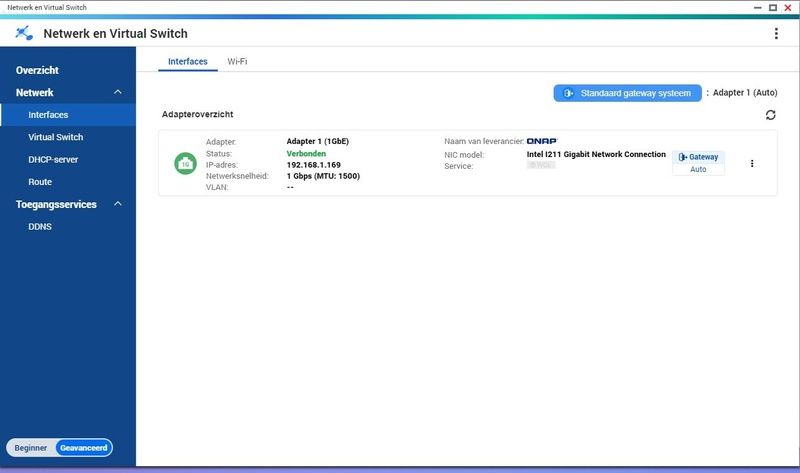The height and width of the screenshot is (473, 800).
Task: Refresh the adapter overview list
Action: pos(770,115)
